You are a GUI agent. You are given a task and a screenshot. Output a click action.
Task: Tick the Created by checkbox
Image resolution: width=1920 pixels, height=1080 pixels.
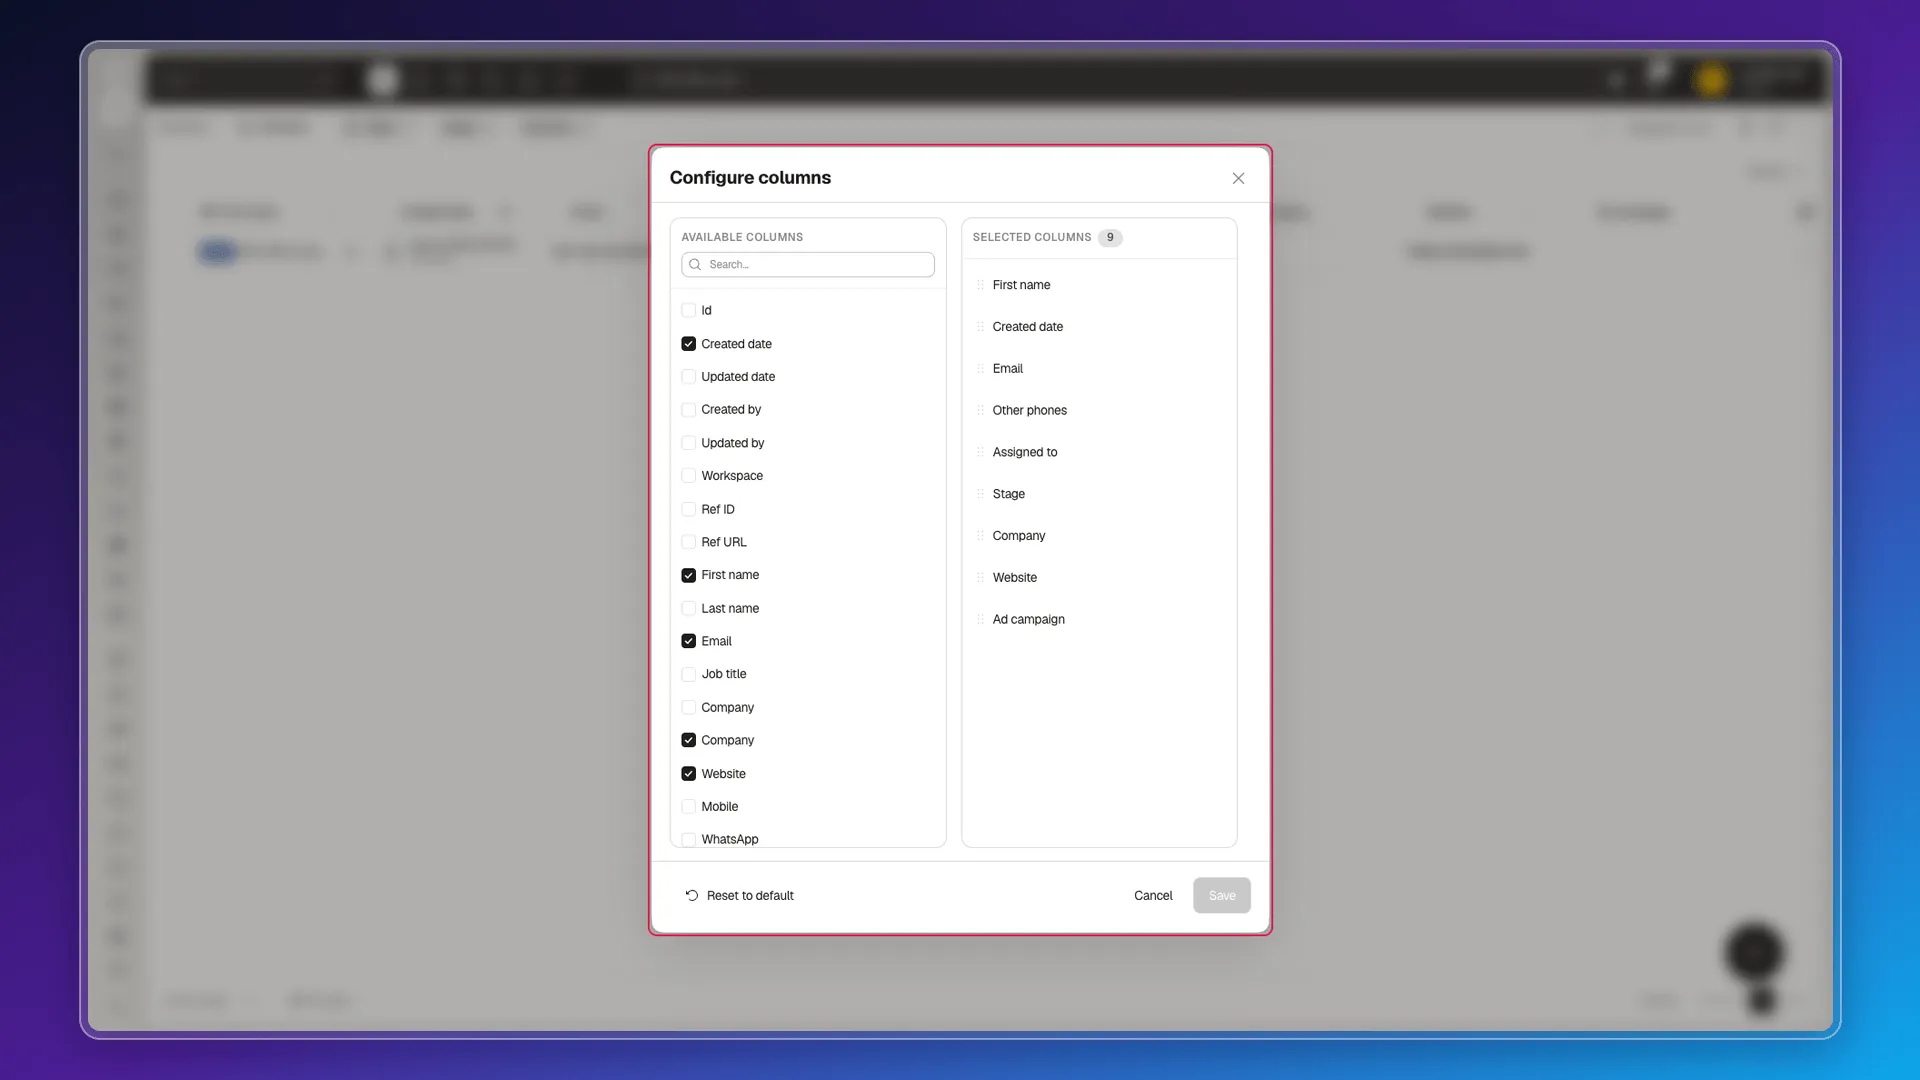688,410
